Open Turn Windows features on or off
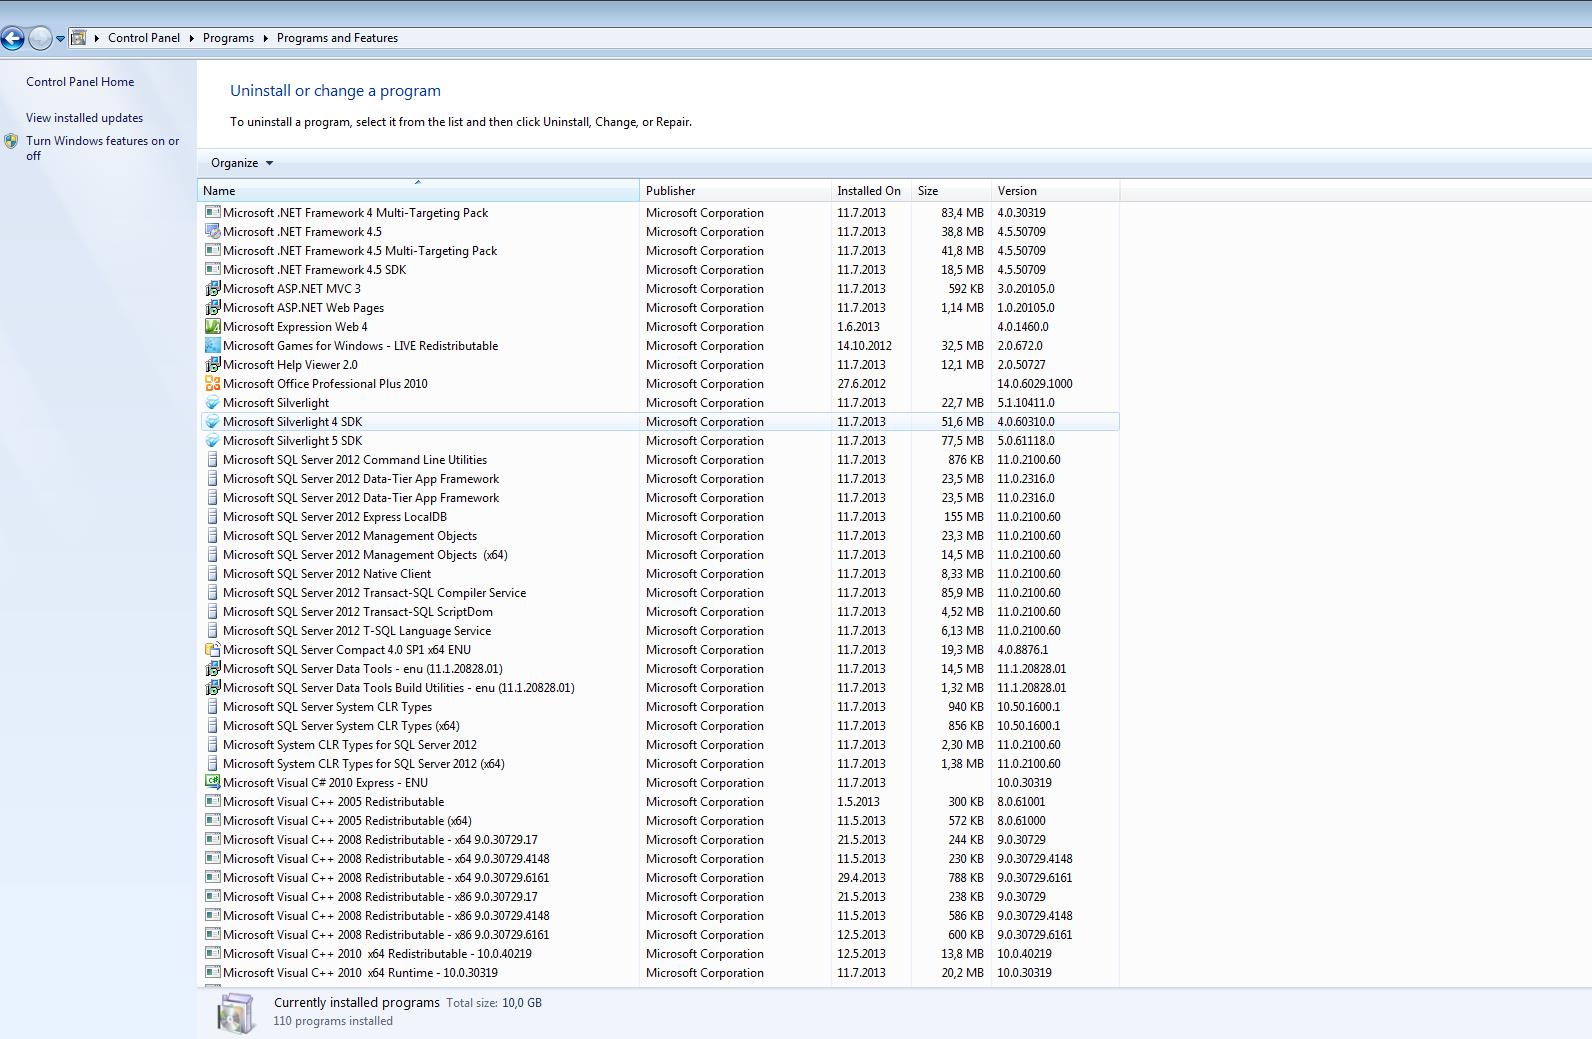1592x1039 pixels. [103, 148]
